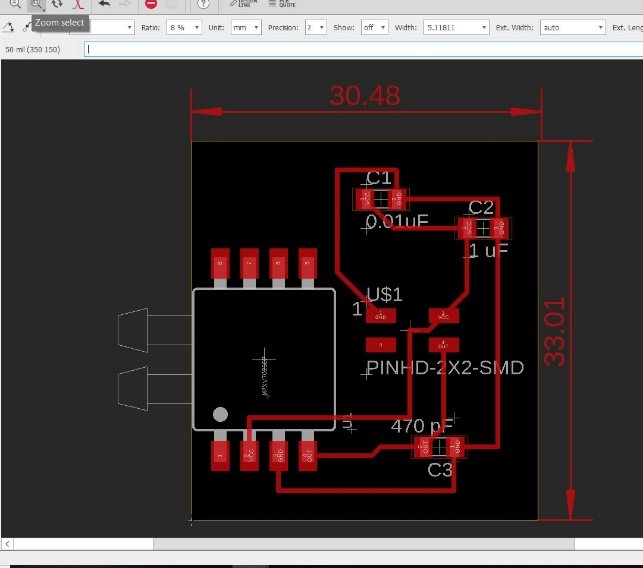Select the dimension angle tool icon
Viewport: 643px width, 568px height.
click(8, 27)
